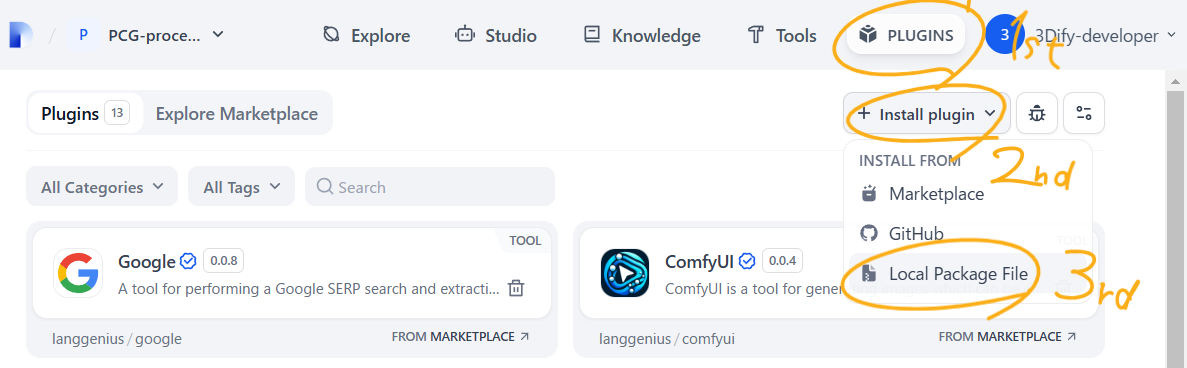
Task: Go to the Explore section
Action: [366, 36]
